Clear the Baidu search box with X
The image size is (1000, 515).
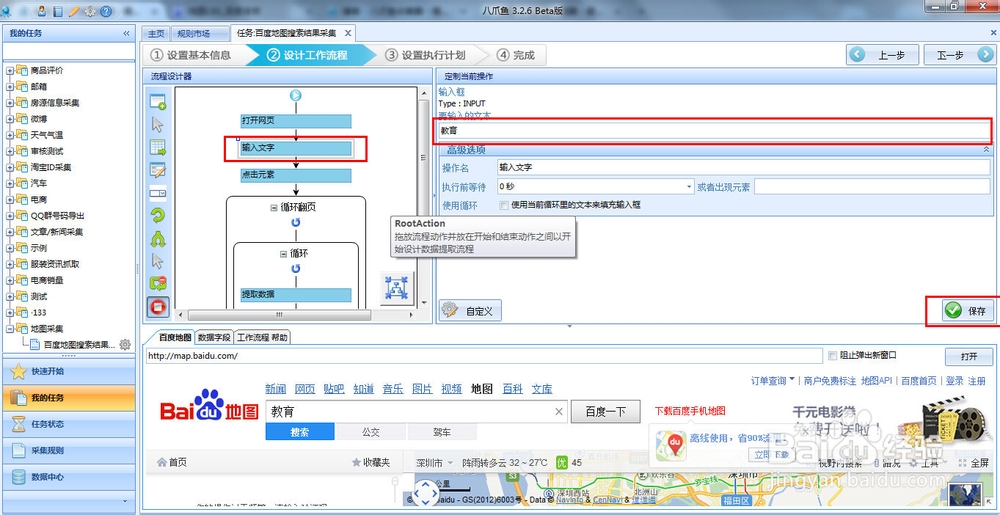[x=559, y=412]
